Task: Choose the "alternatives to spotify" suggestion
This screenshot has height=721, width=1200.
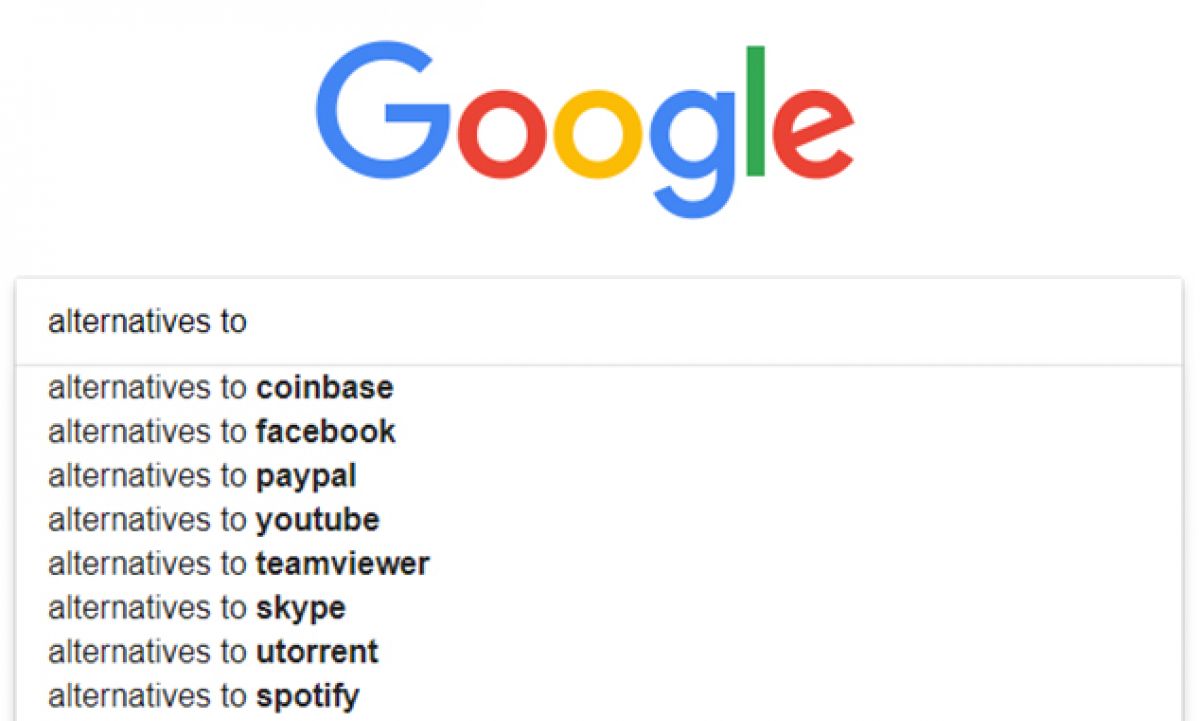Action: point(203,695)
